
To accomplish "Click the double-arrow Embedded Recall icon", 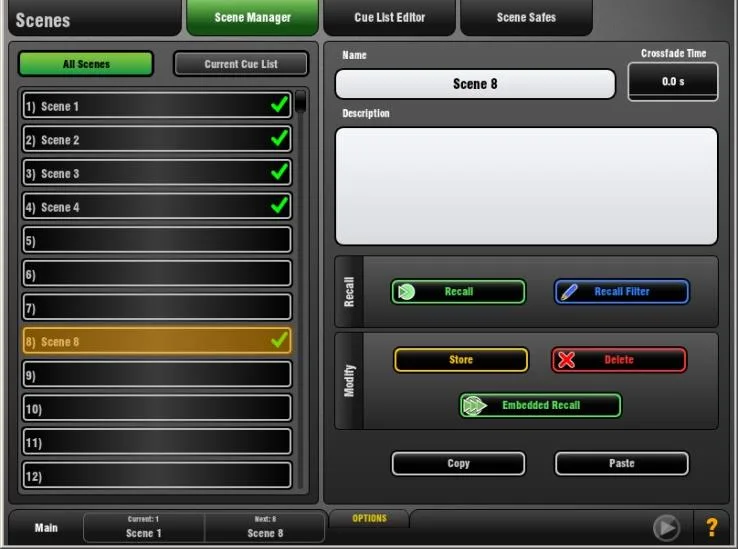I will click(474, 405).
